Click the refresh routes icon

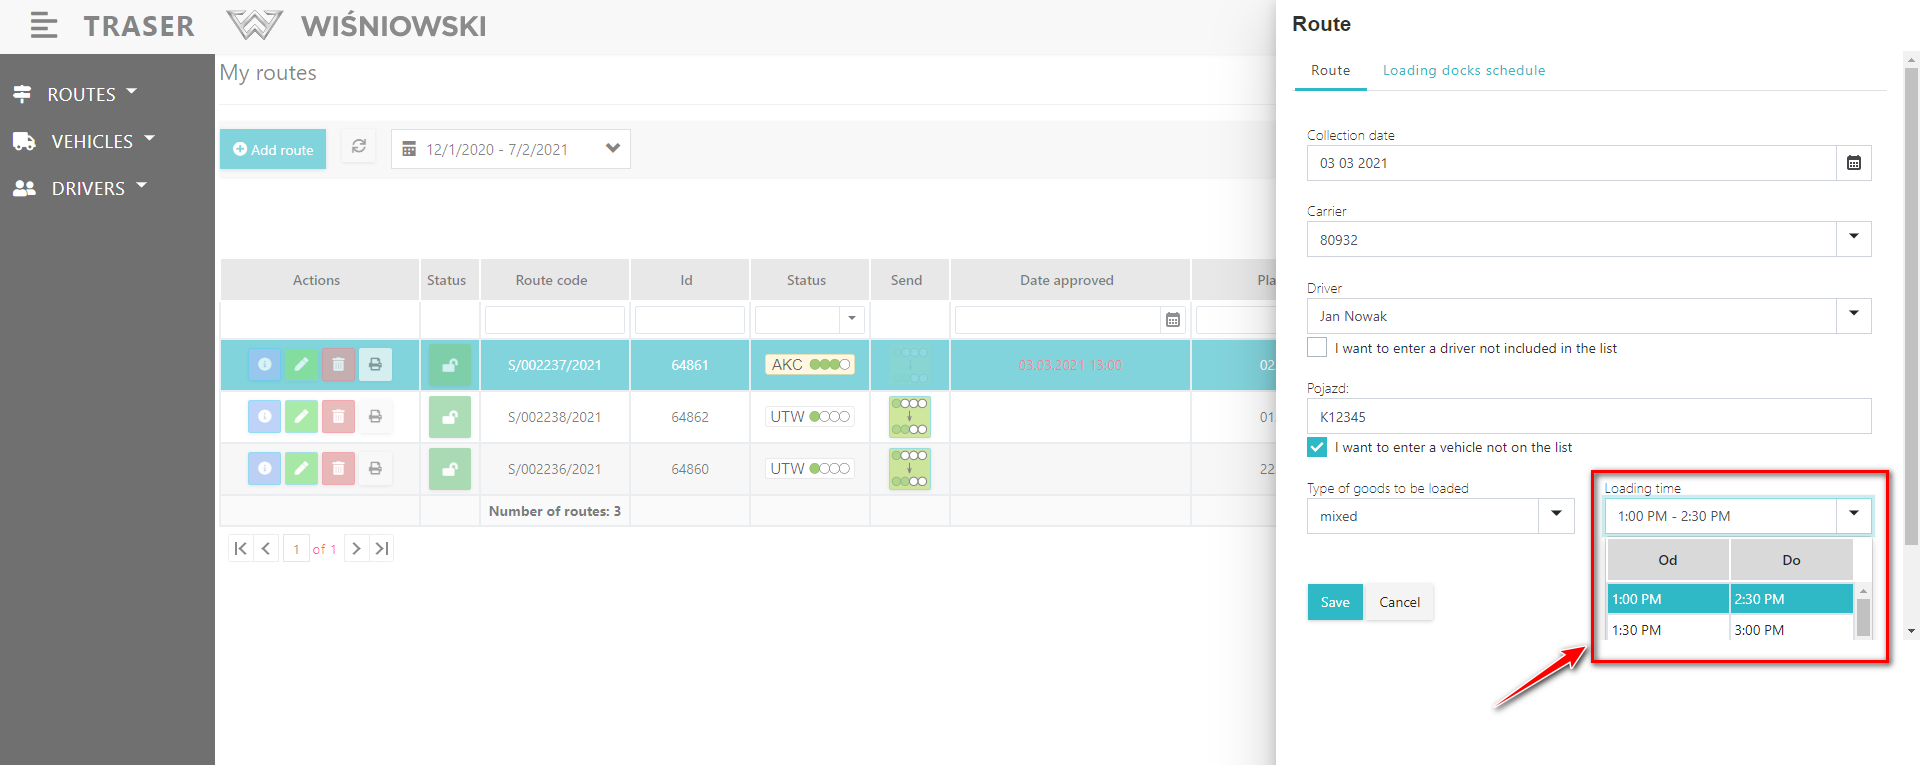[x=358, y=147]
